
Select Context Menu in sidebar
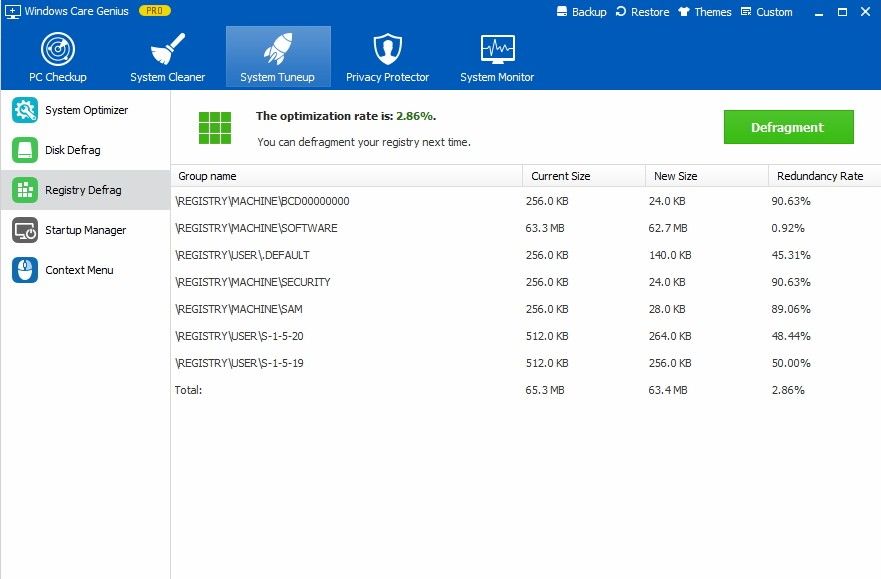coord(85,270)
